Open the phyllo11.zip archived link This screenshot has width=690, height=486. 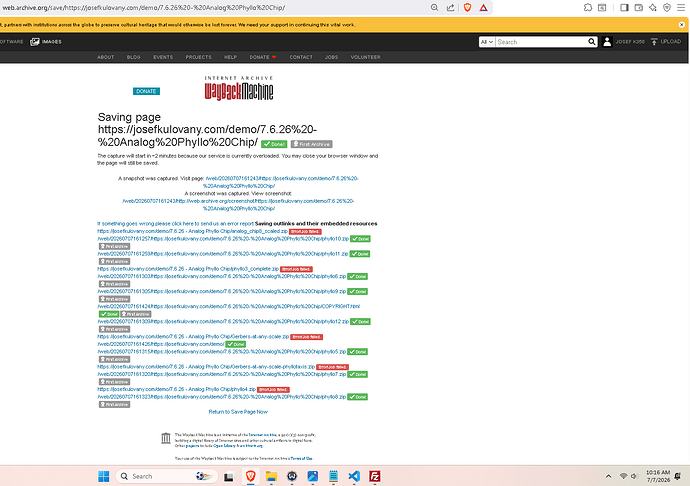pyautogui.click(x=222, y=254)
